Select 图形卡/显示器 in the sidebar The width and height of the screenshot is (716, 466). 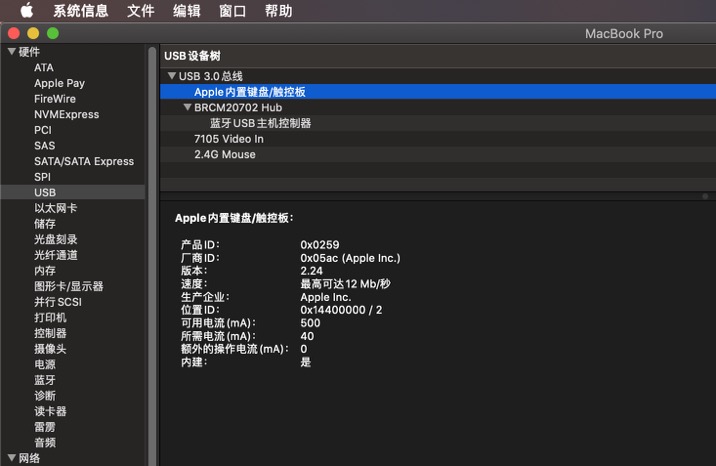pos(68,286)
